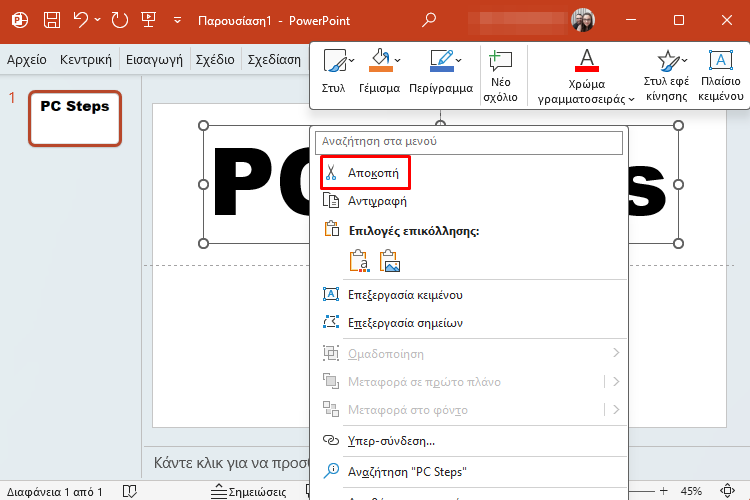Viewport: 750px width, 500px height.
Task: Switch to the Σχέδιο tab
Action: [x=215, y=59]
